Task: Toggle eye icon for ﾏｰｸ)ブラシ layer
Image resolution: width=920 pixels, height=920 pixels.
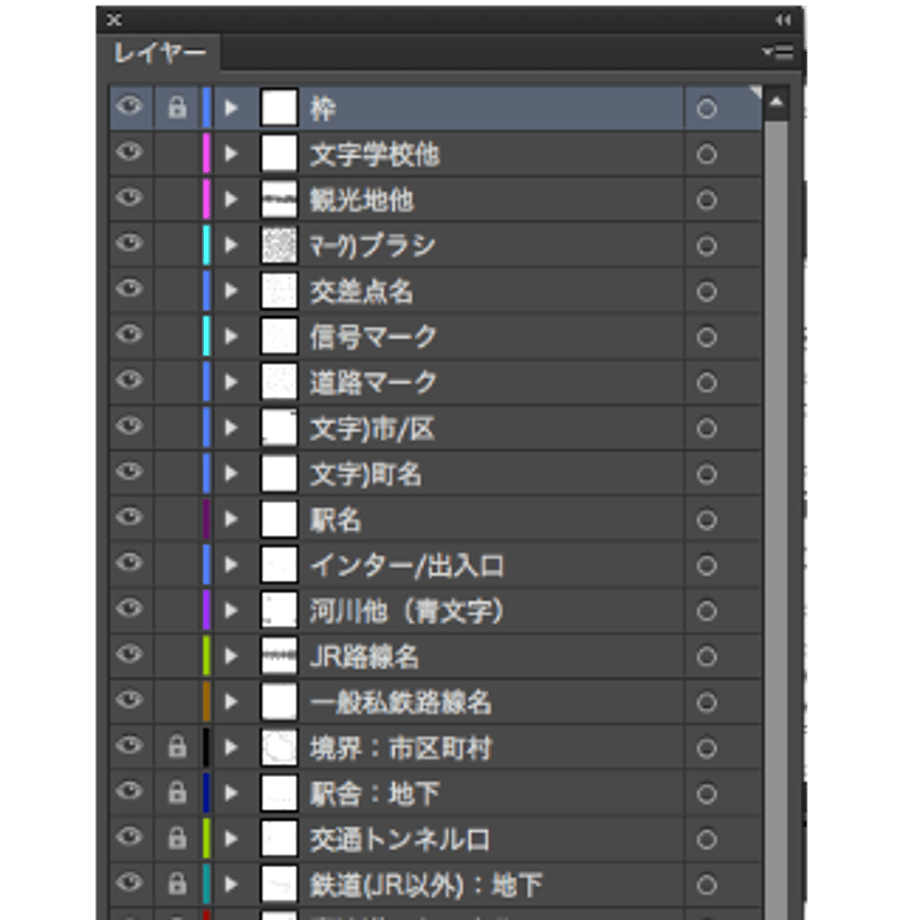Action: [130, 244]
